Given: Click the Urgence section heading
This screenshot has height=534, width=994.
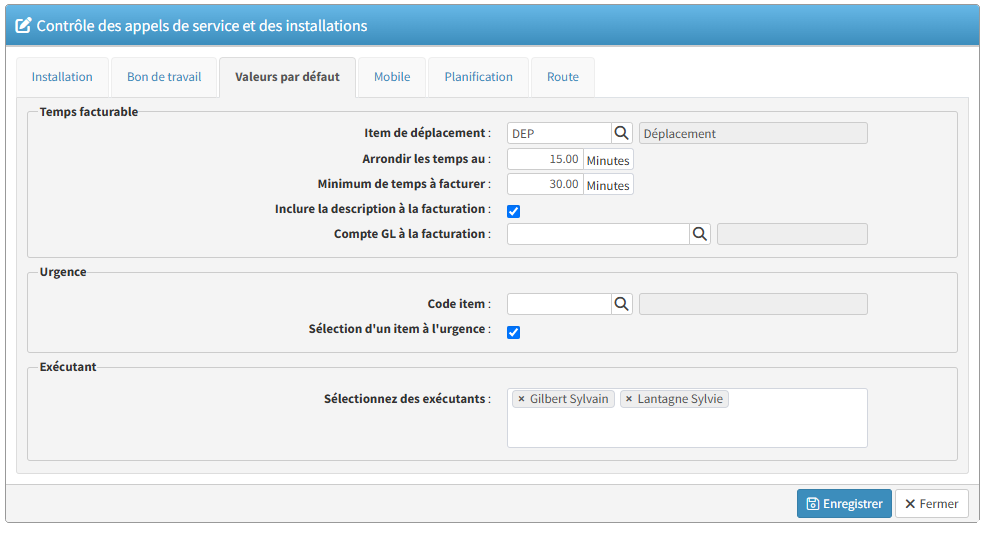Looking at the screenshot, I should click(63, 272).
